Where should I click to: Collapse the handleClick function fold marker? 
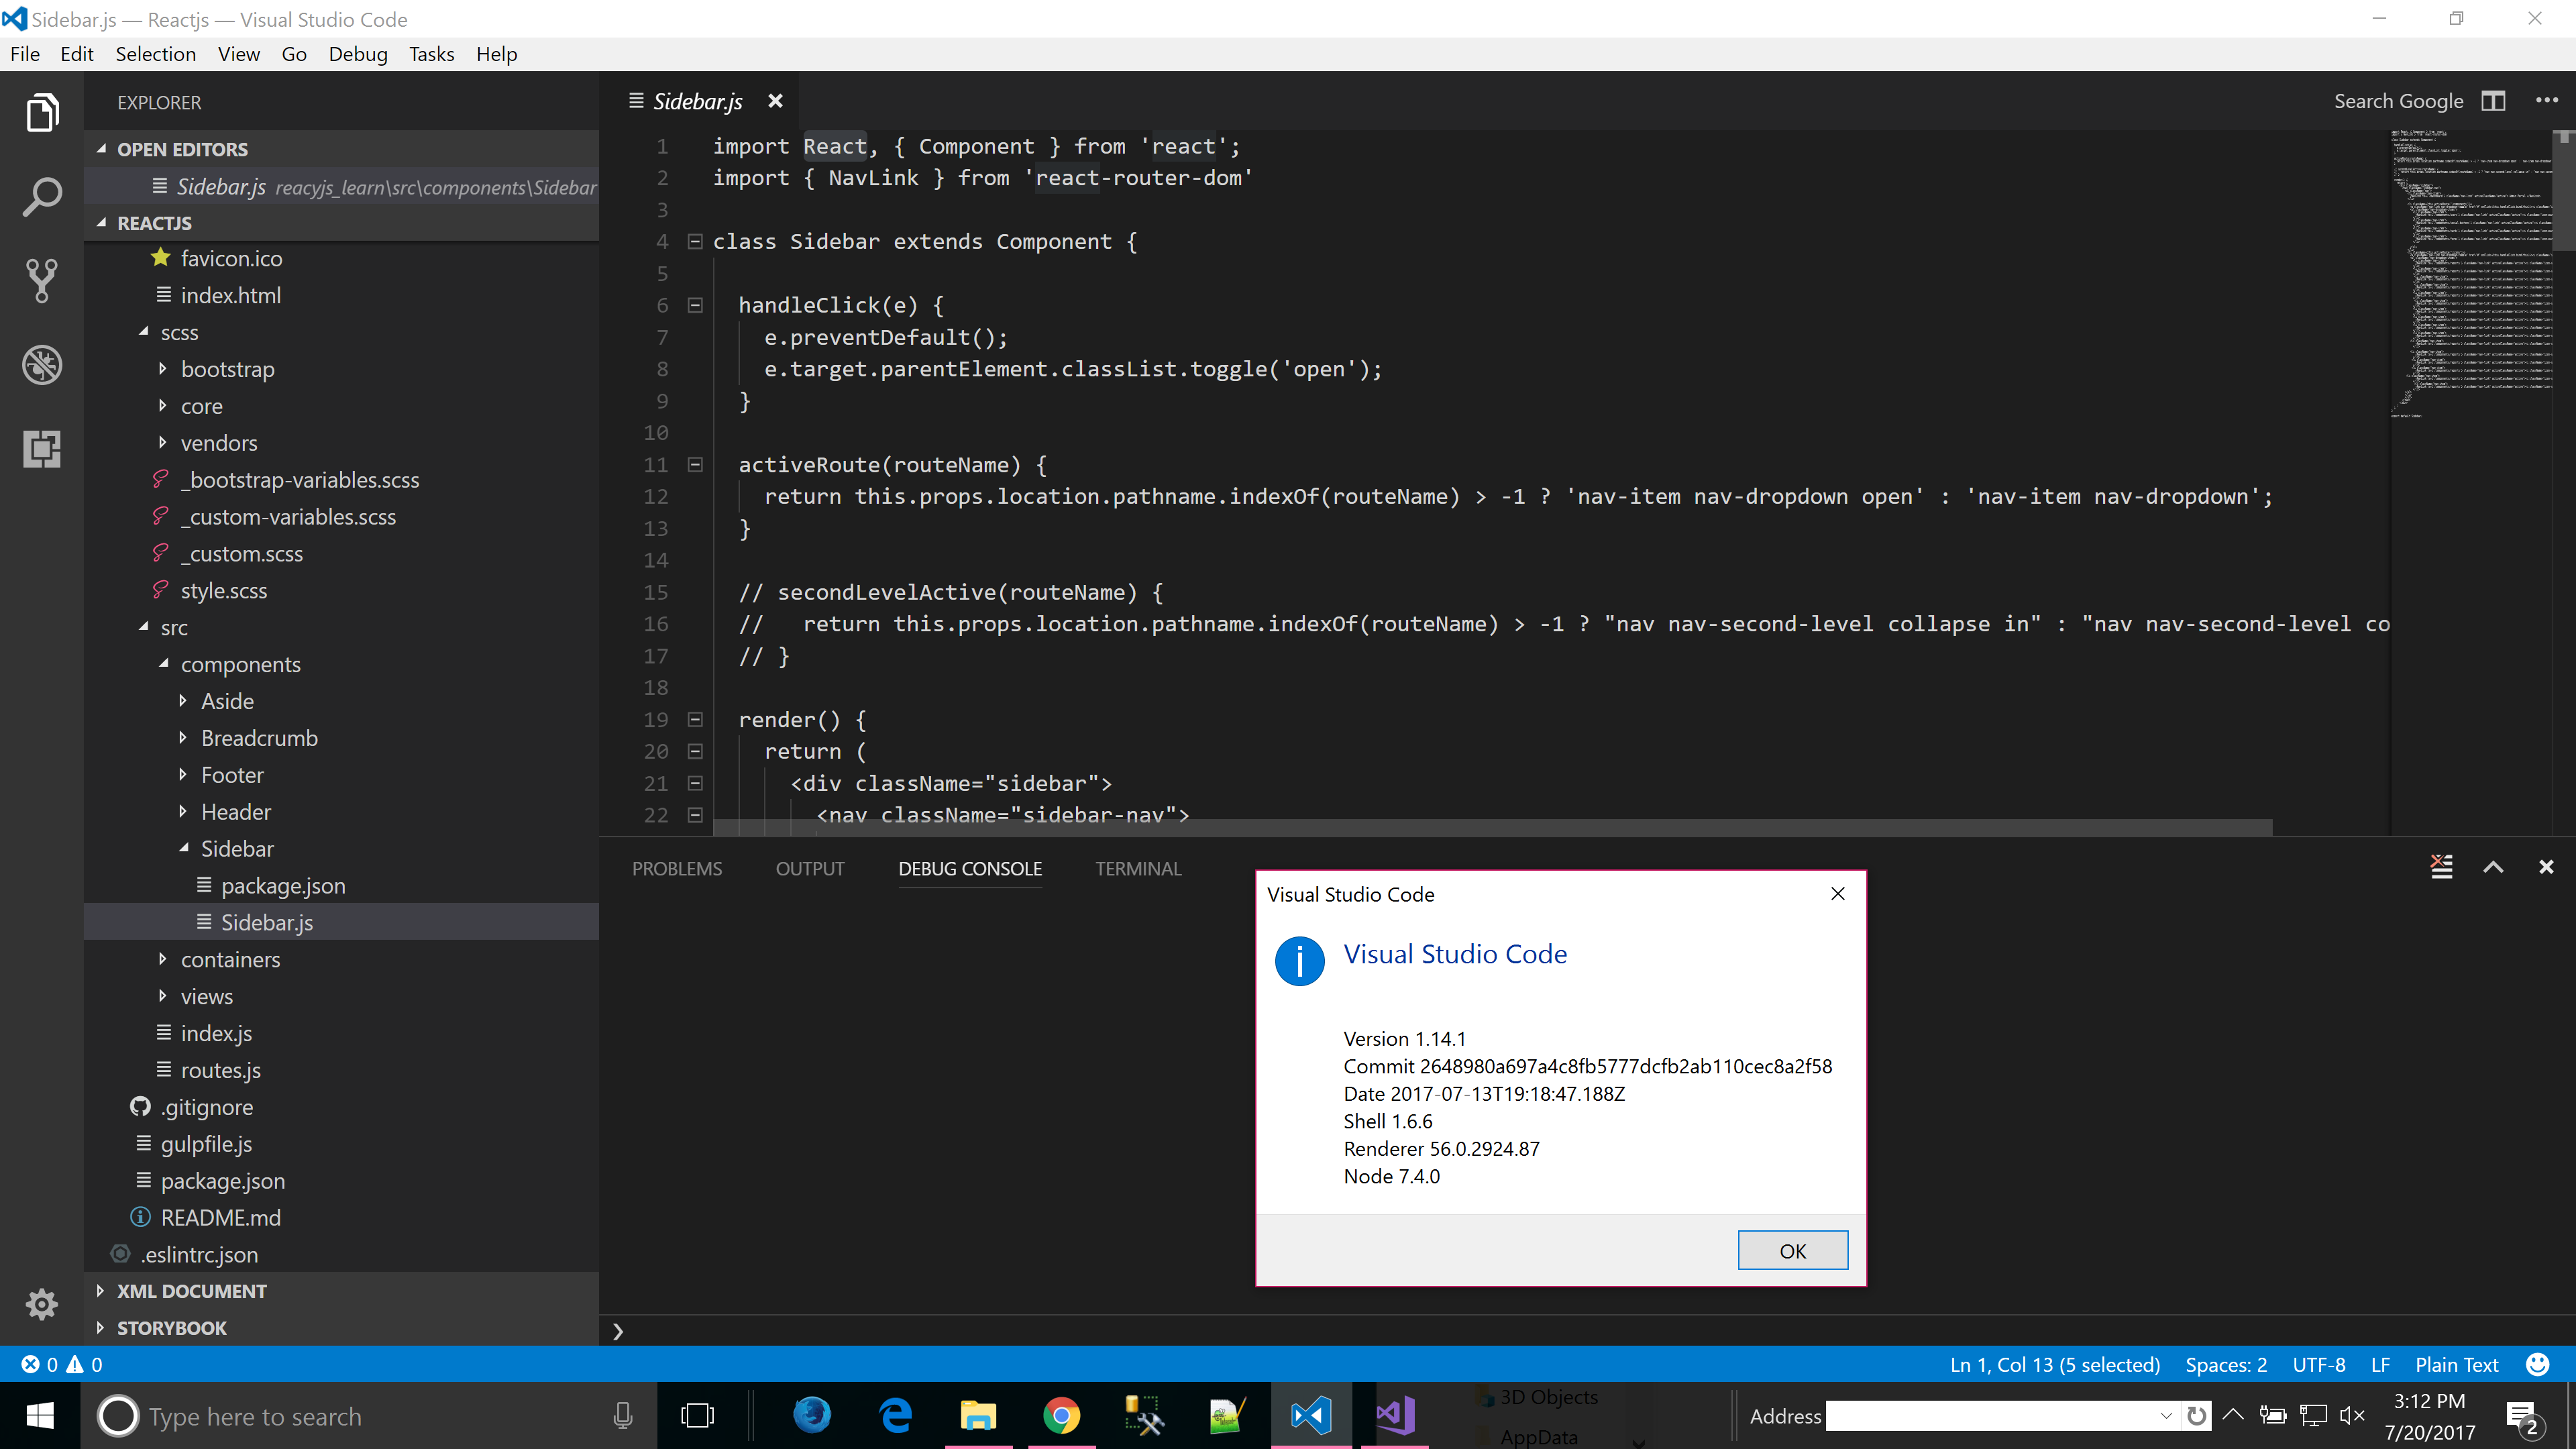coord(695,305)
